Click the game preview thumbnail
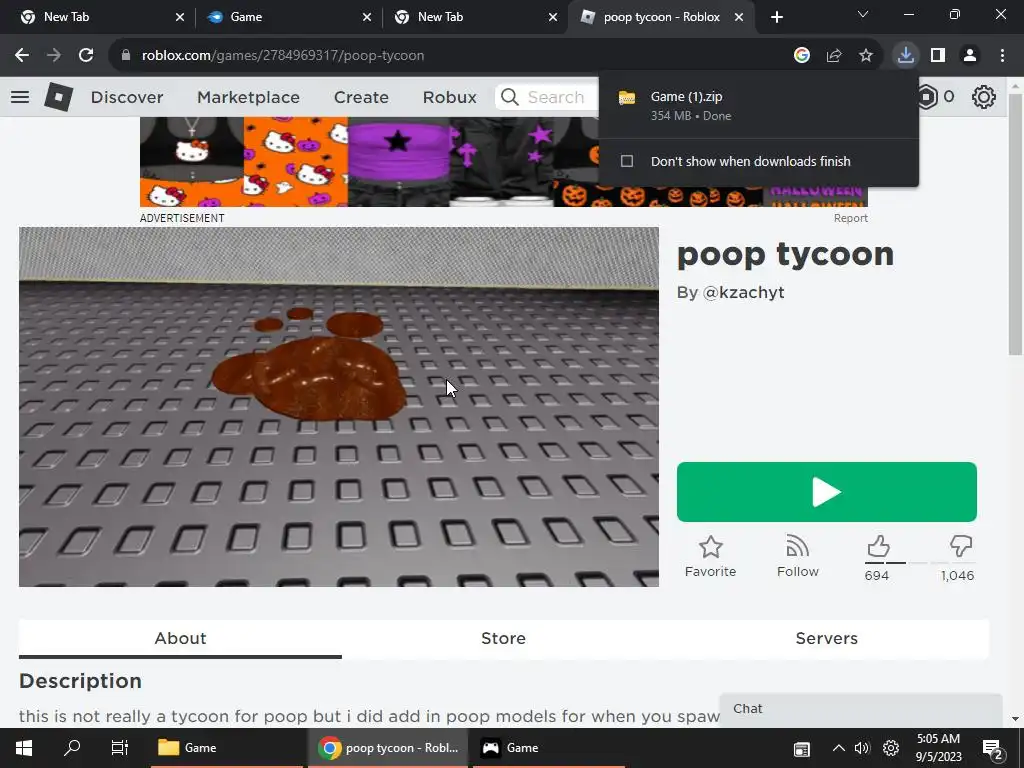Screen dimensions: 1024x768 coord(338,407)
